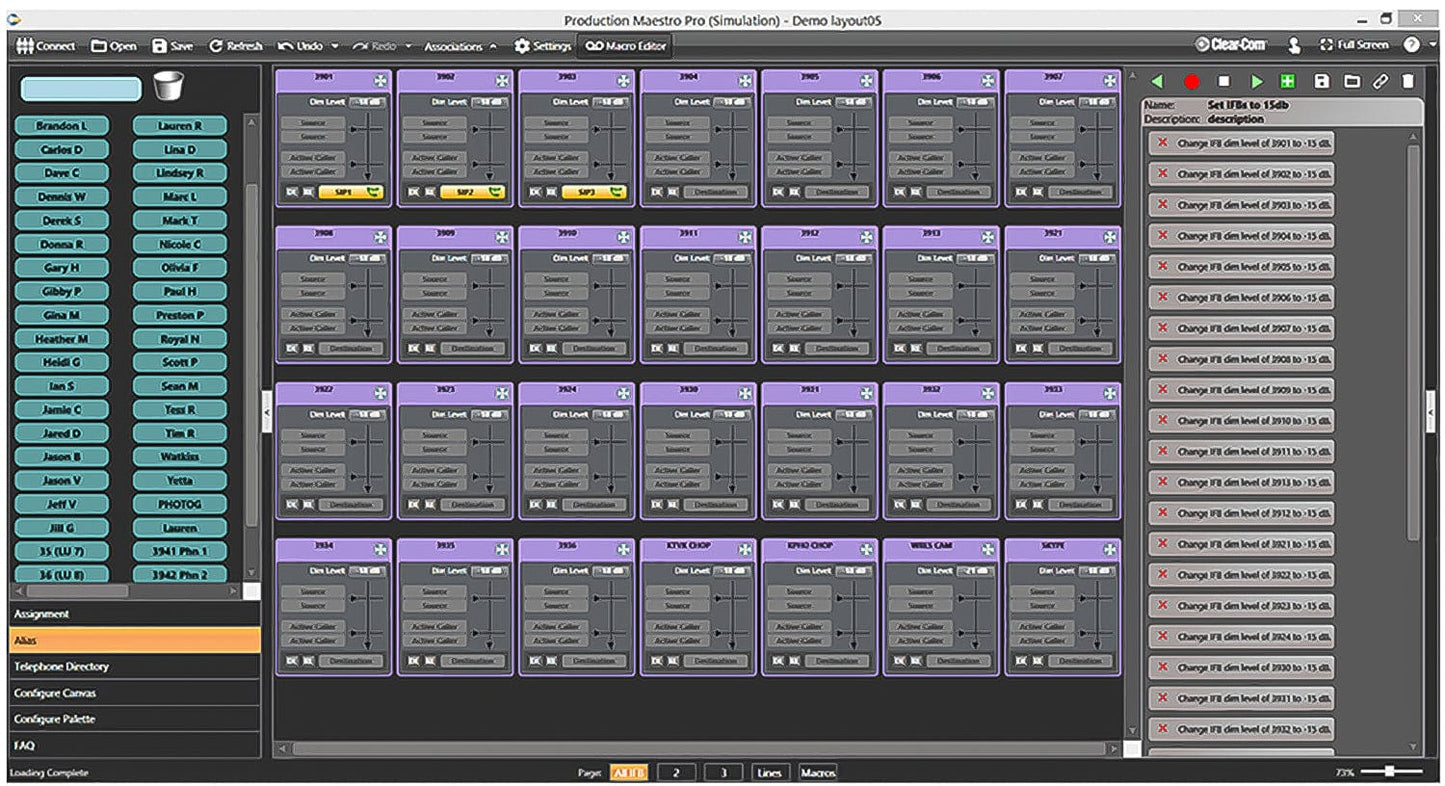Open Telephone Directory section

[x=135, y=666]
